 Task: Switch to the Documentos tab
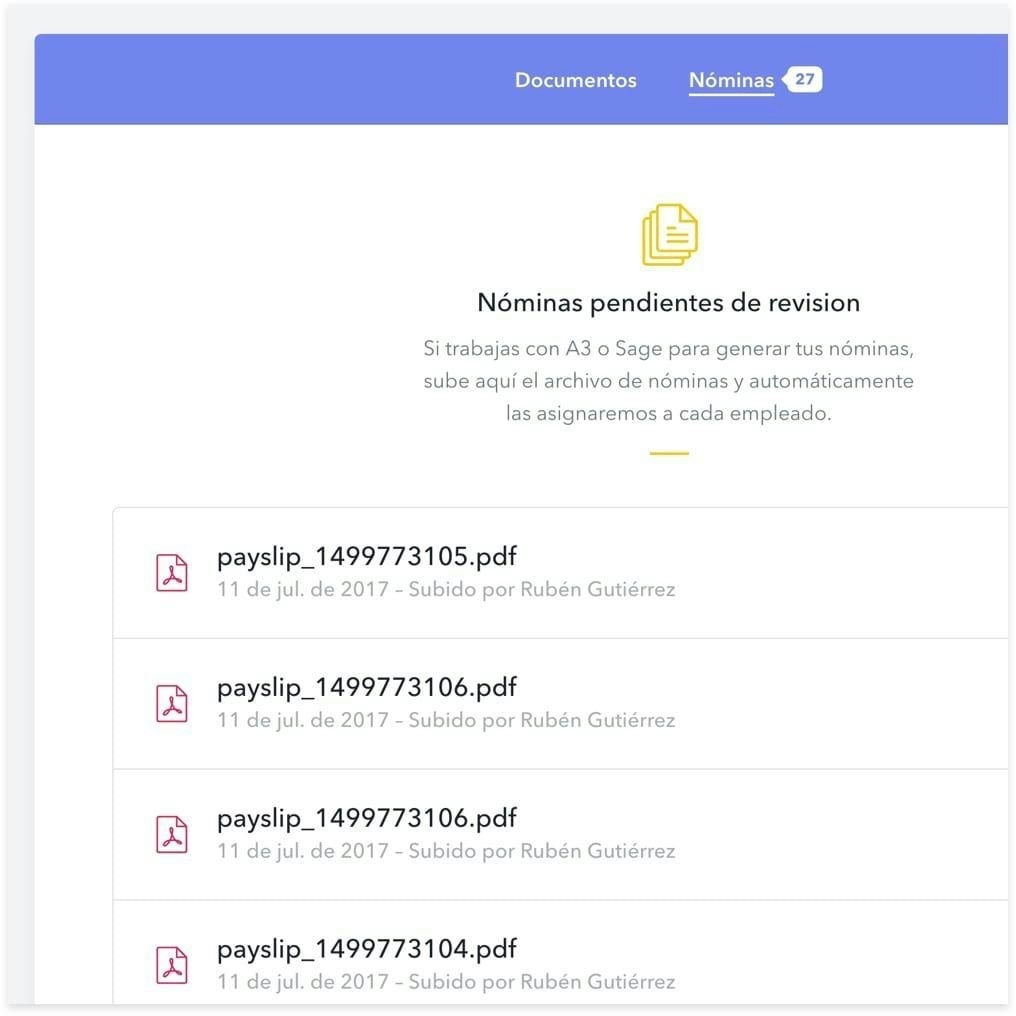coord(575,80)
